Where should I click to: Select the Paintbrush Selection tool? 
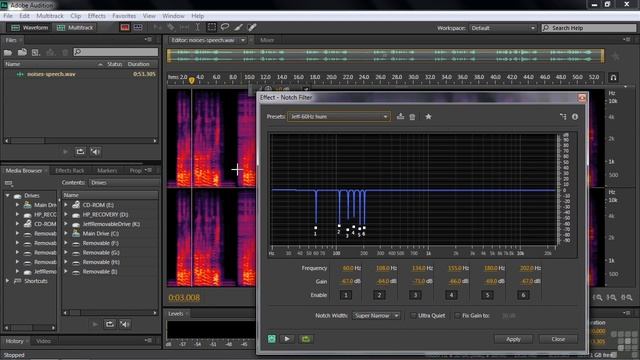(x=238, y=27)
